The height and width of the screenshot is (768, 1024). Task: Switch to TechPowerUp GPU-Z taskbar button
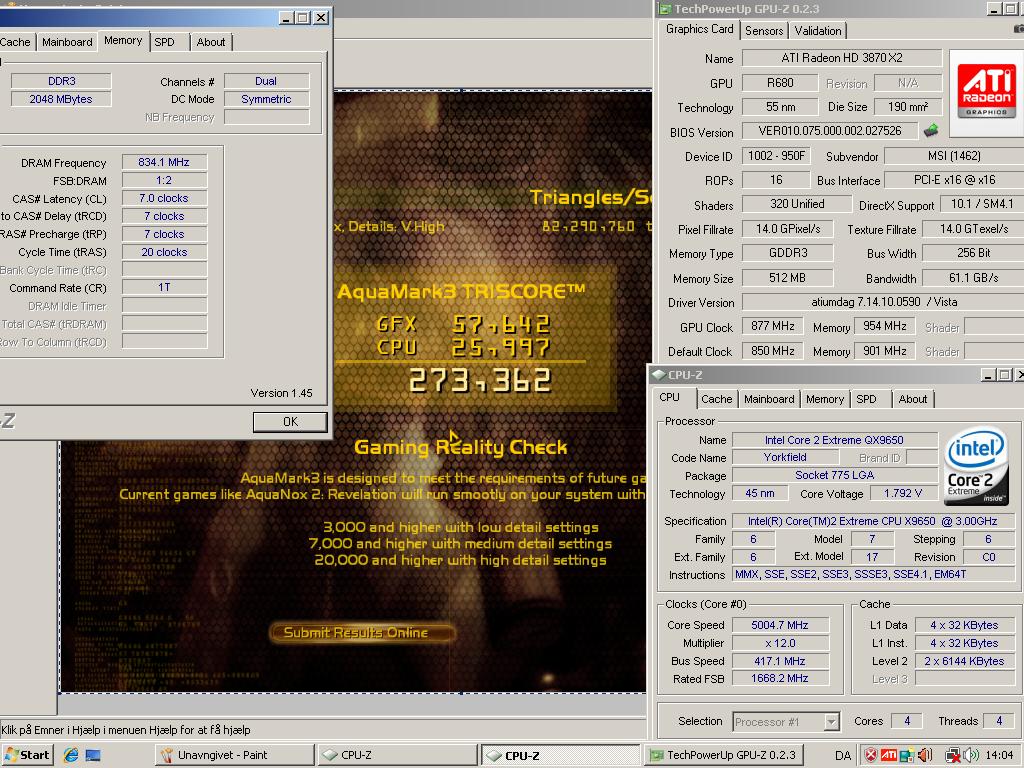click(723, 755)
